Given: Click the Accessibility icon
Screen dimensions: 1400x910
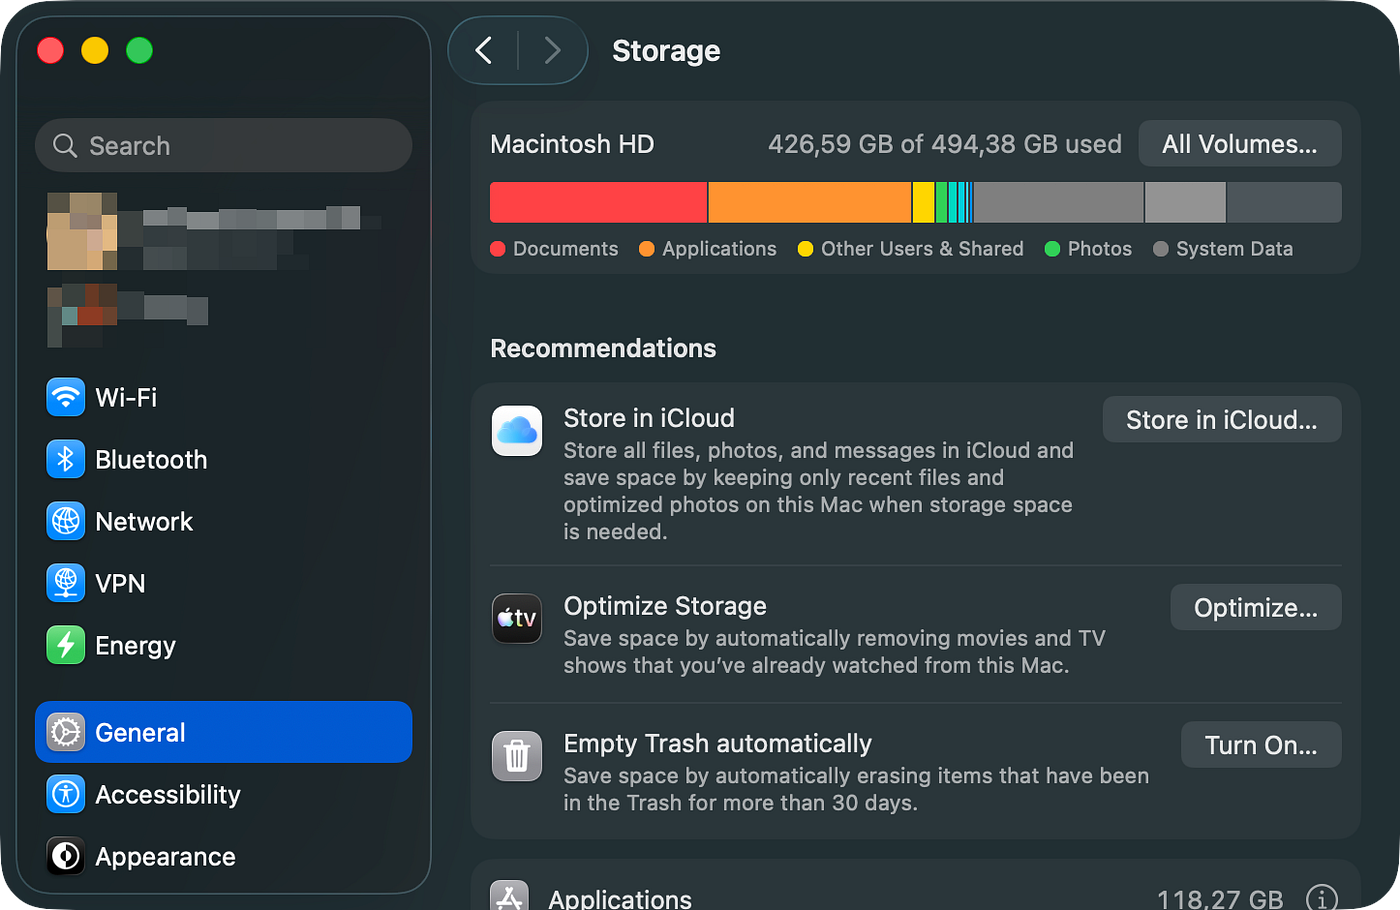Looking at the screenshot, I should pyautogui.click(x=66, y=794).
